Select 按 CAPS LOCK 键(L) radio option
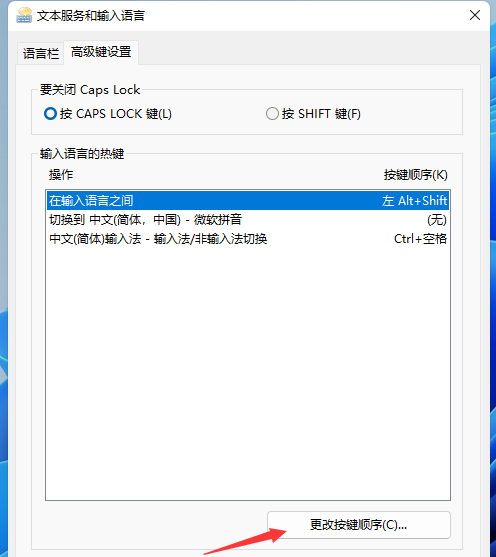 click(108, 114)
